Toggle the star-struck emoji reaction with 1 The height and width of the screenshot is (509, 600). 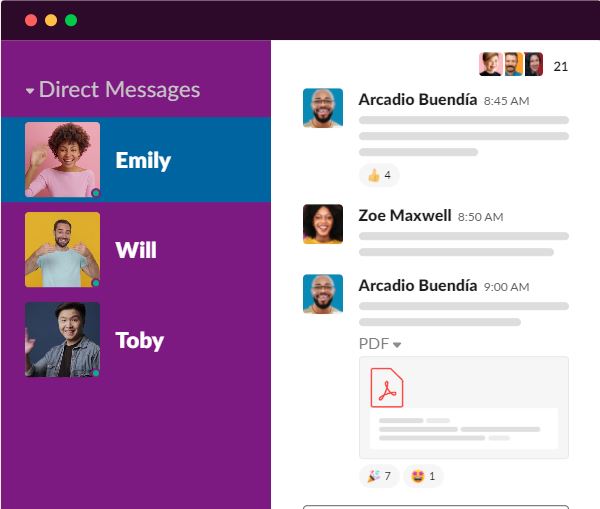point(423,476)
